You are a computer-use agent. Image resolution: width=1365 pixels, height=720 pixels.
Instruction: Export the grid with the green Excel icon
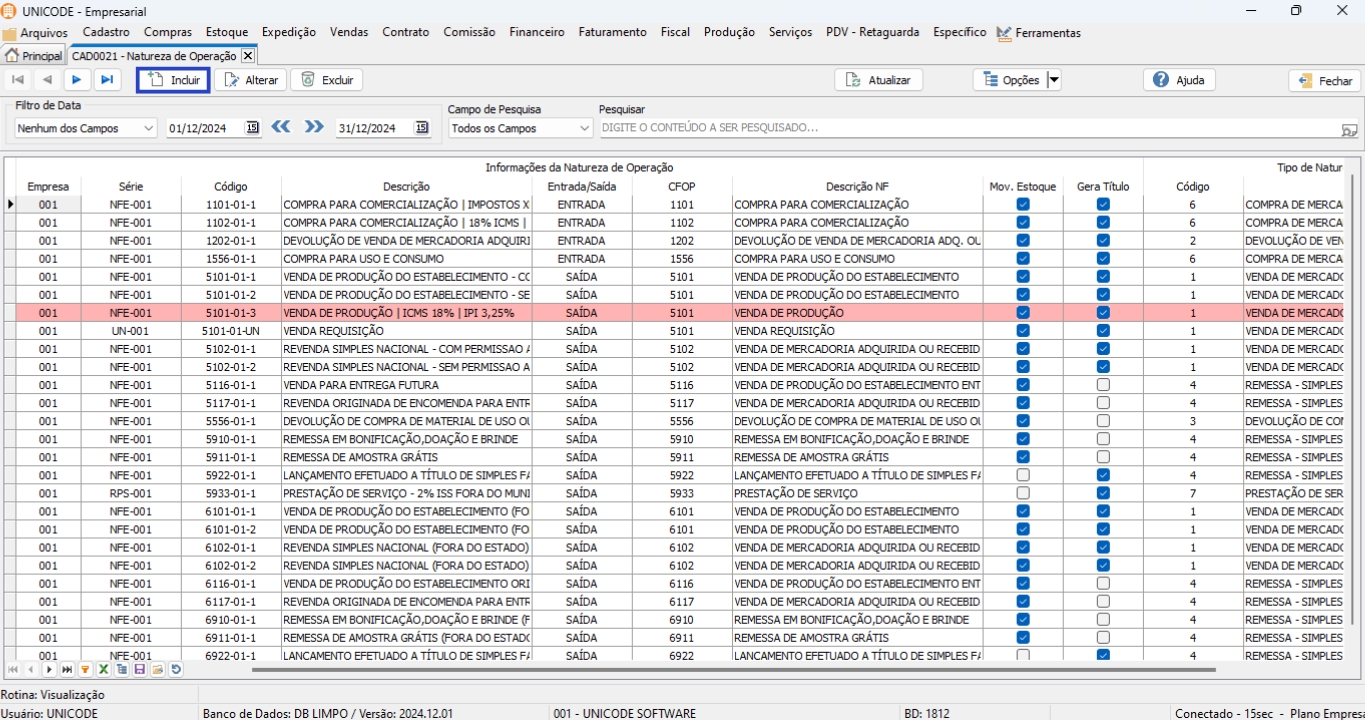(x=103, y=670)
